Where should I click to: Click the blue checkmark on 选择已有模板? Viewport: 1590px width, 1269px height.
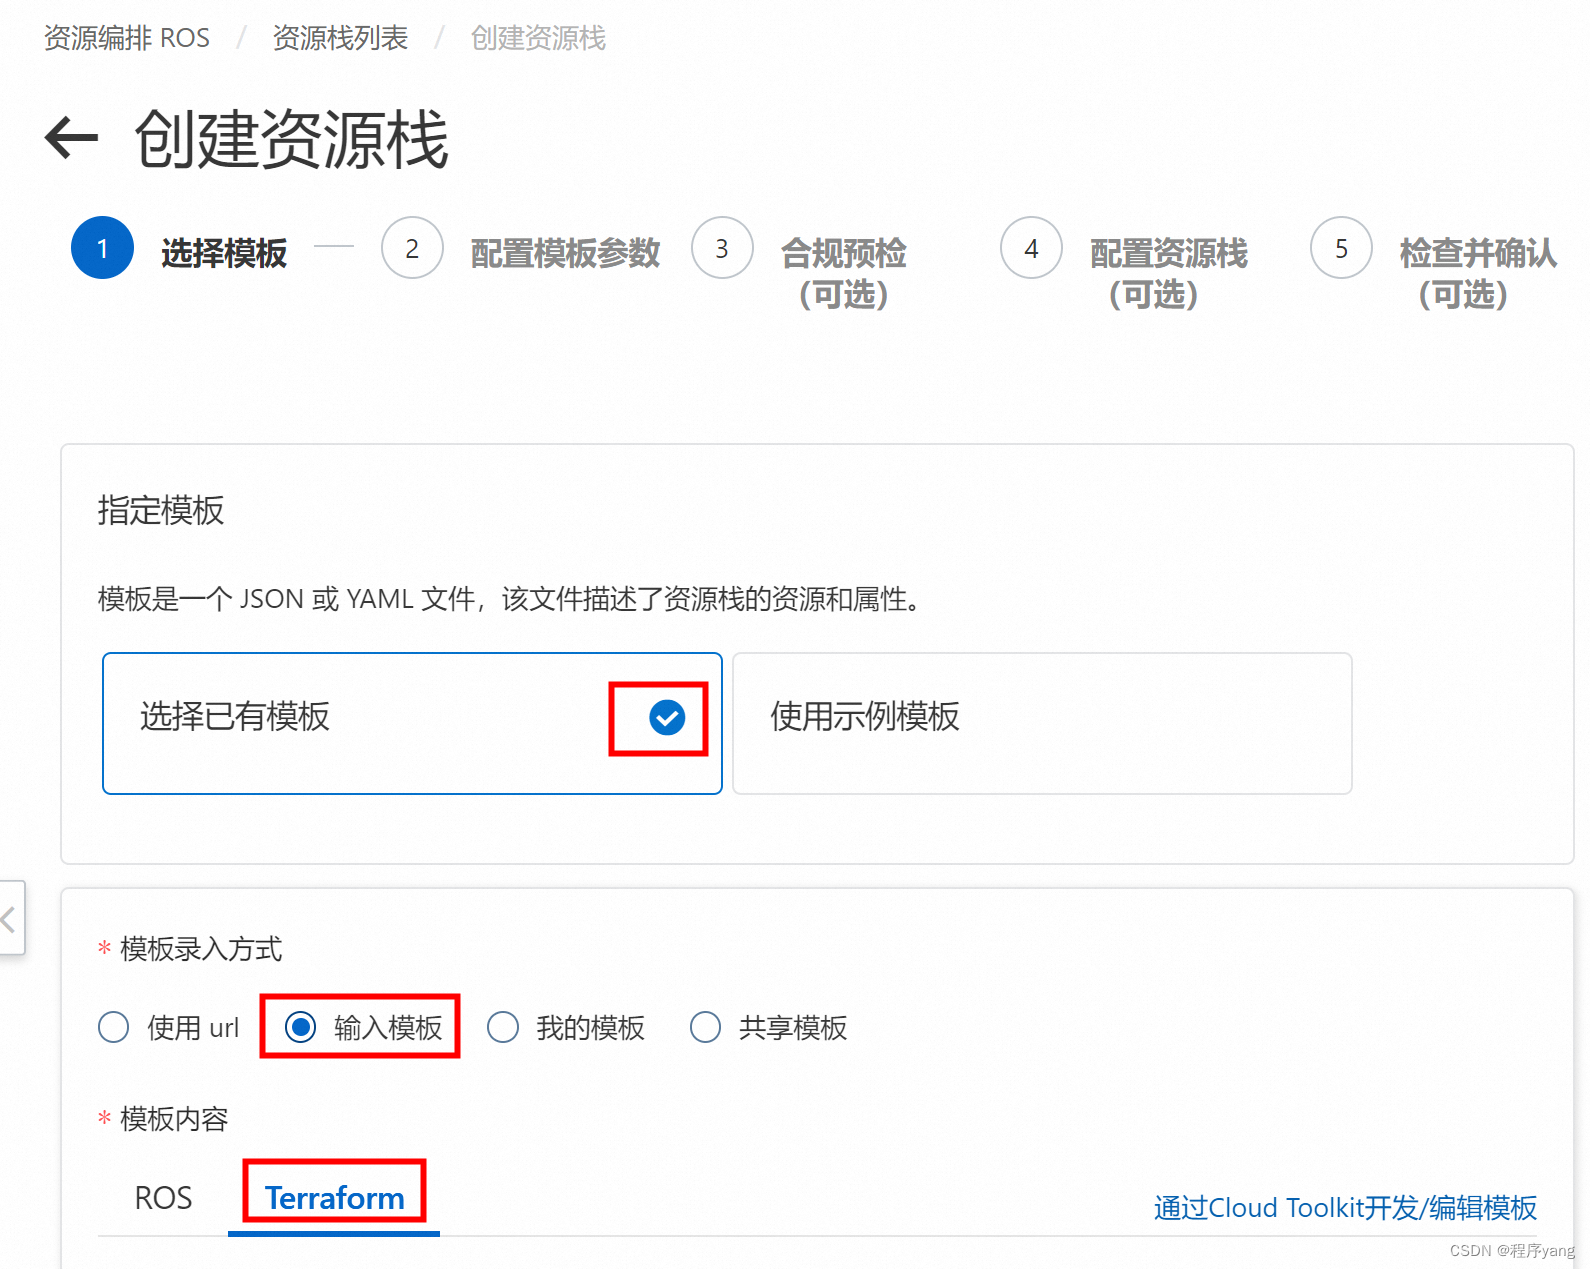(667, 717)
